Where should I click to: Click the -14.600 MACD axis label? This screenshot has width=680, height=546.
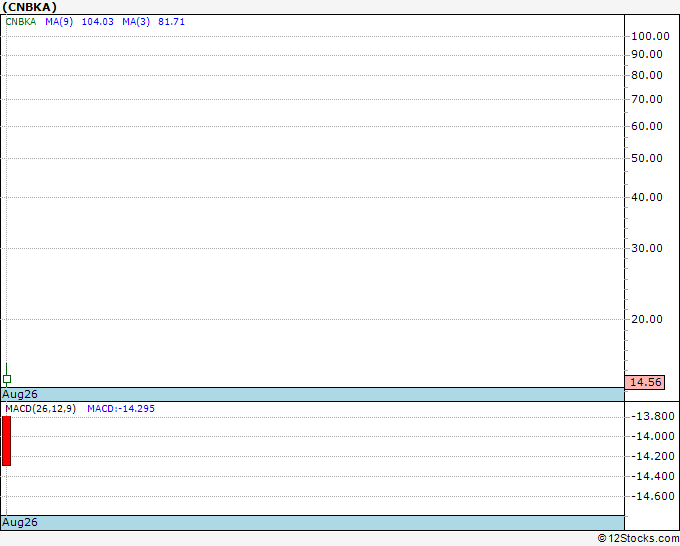(x=653, y=497)
